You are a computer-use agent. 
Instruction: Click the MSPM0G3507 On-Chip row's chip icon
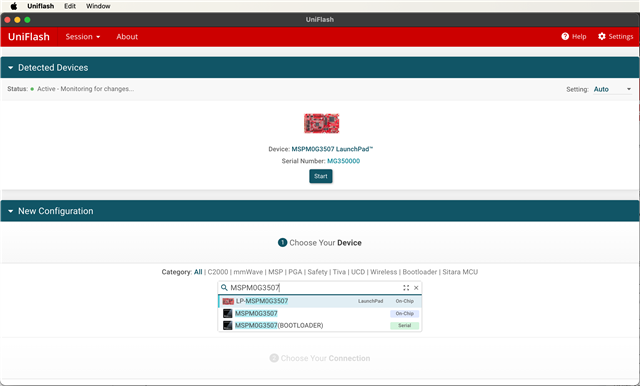[x=228, y=313]
